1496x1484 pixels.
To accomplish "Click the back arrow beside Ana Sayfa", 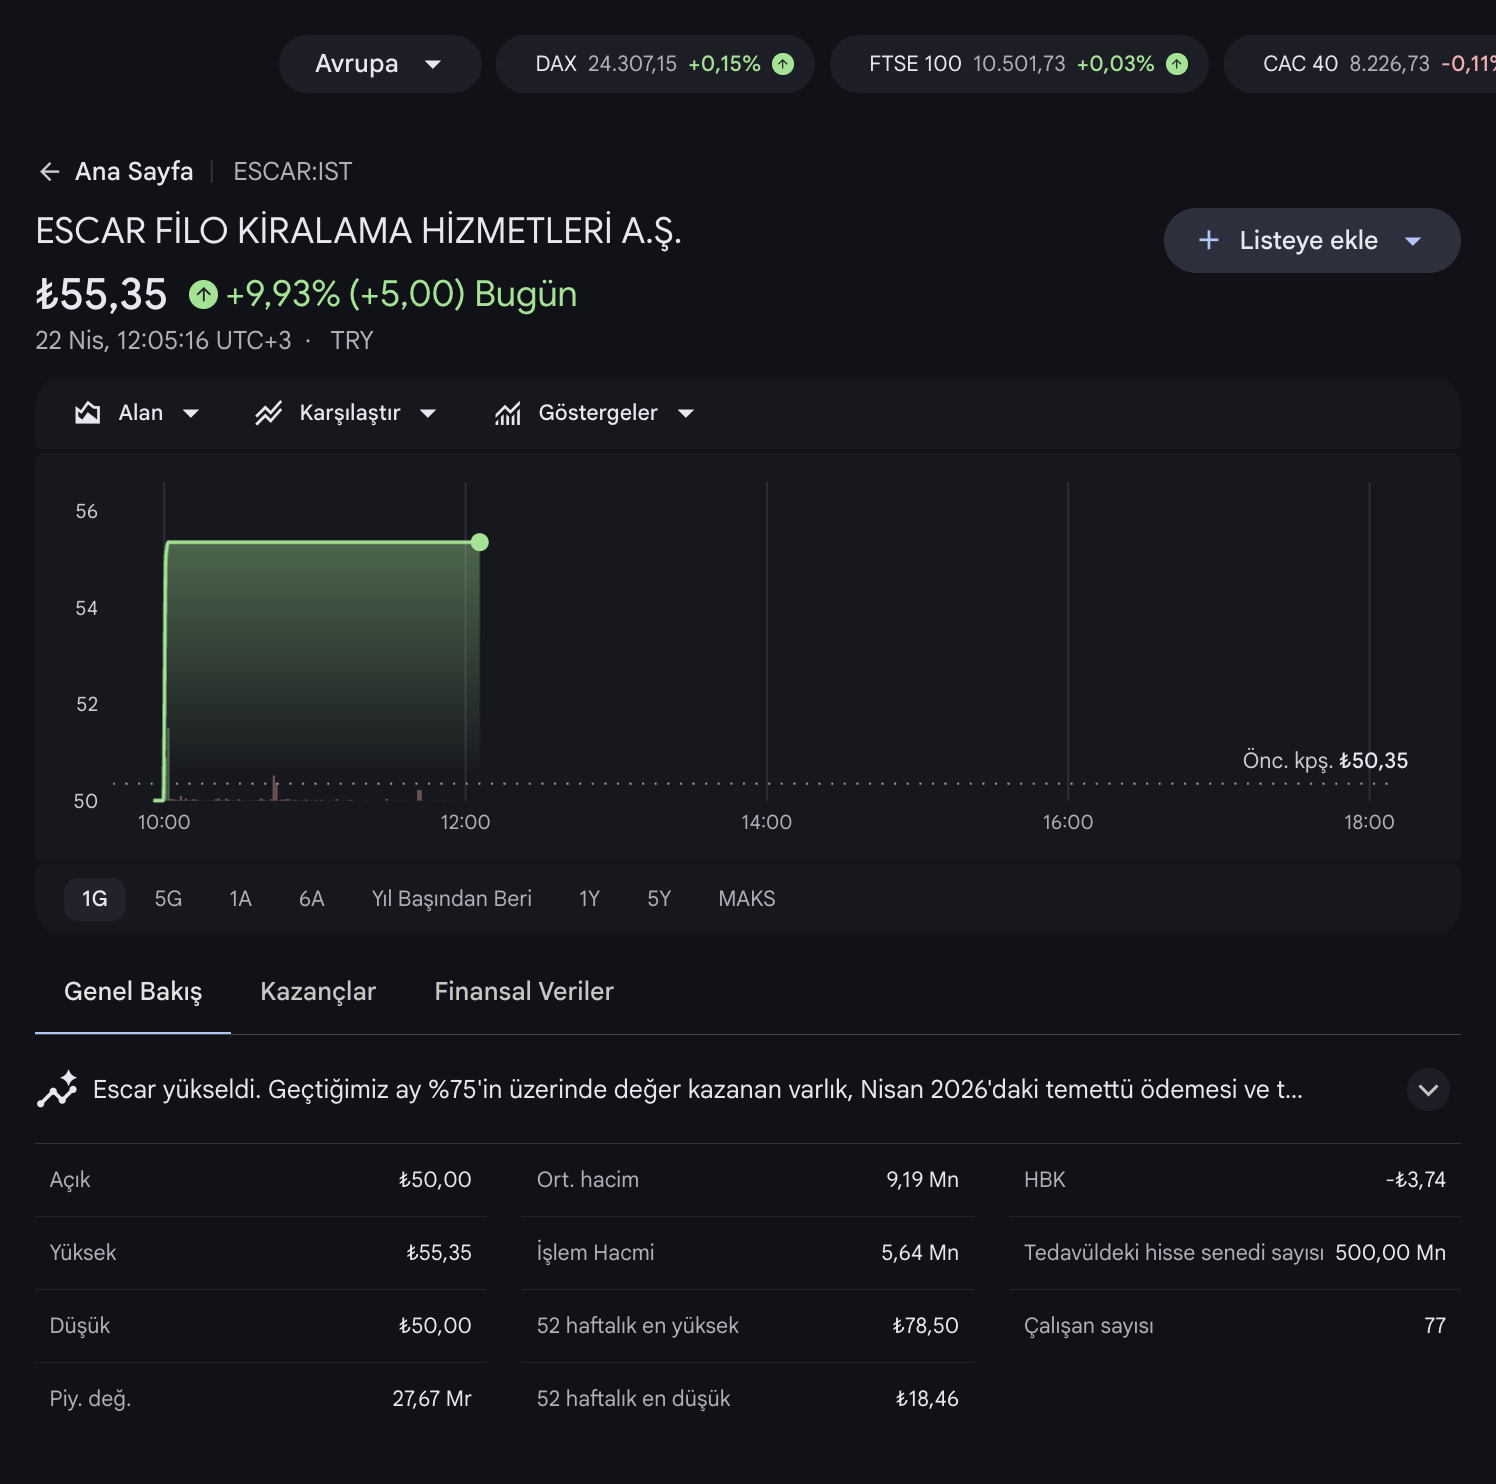I will coord(49,172).
